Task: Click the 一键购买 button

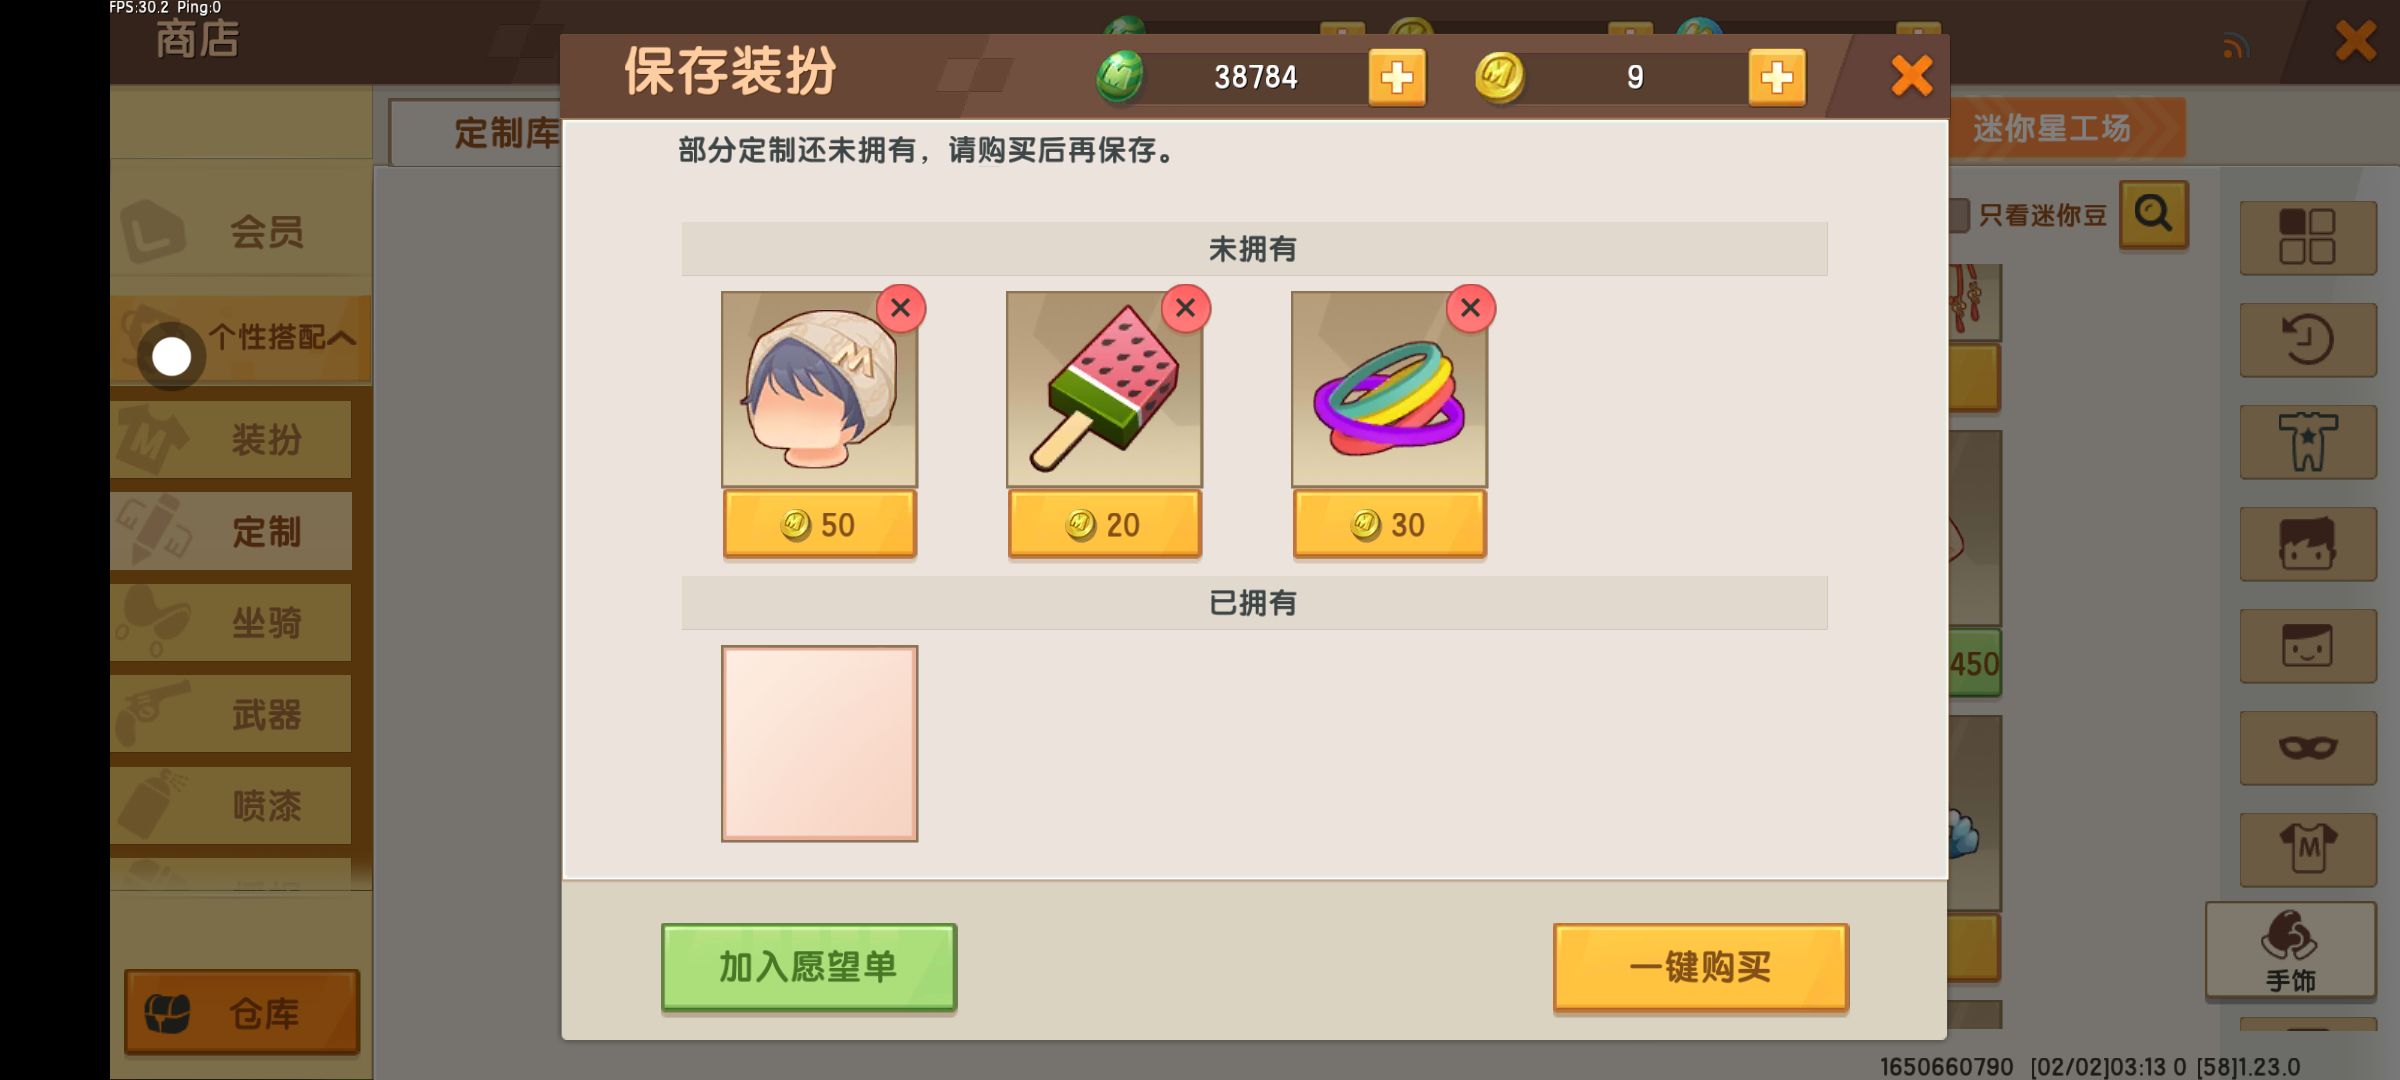Action: coord(1700,967)
